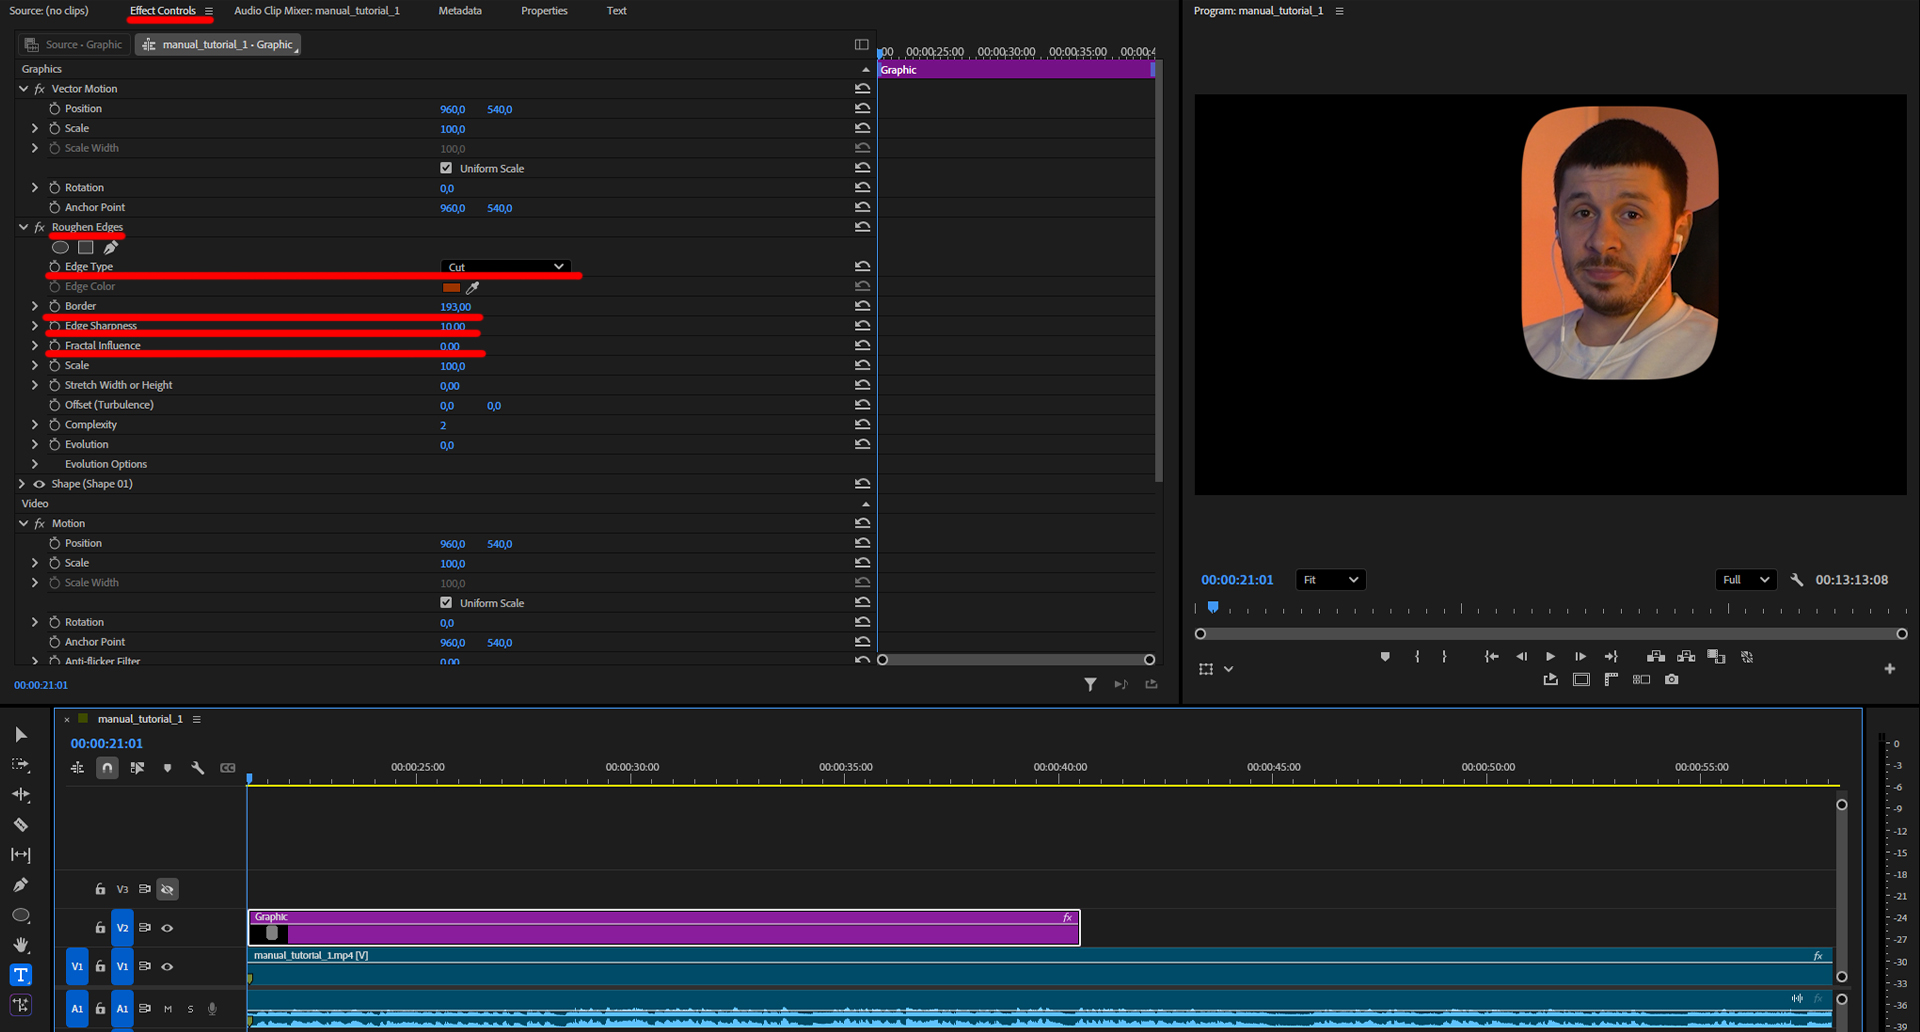Open the Source: (no clips) tab

point(49,11)
